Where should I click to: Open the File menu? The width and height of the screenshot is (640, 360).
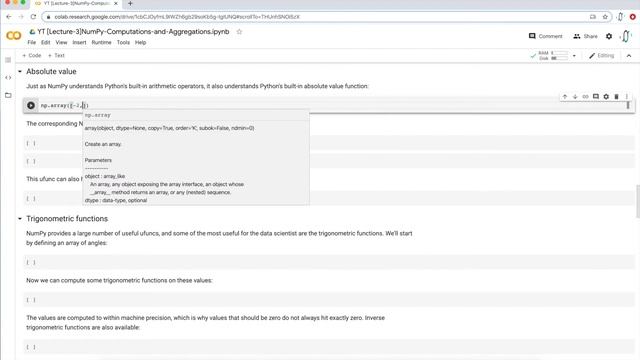coord(31,42)
